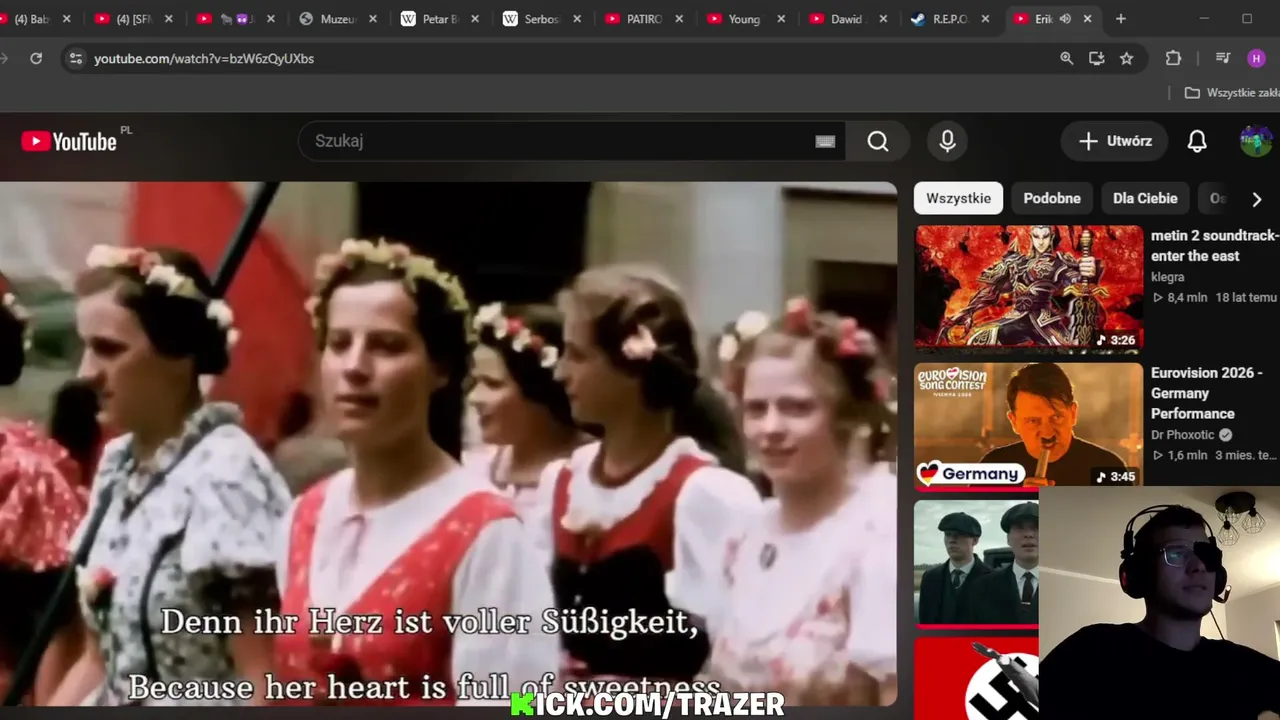The height and width of the screenshot is (720, 1280).
Task: Open the Chrome profile H avatar
Action: [1257, 58]
